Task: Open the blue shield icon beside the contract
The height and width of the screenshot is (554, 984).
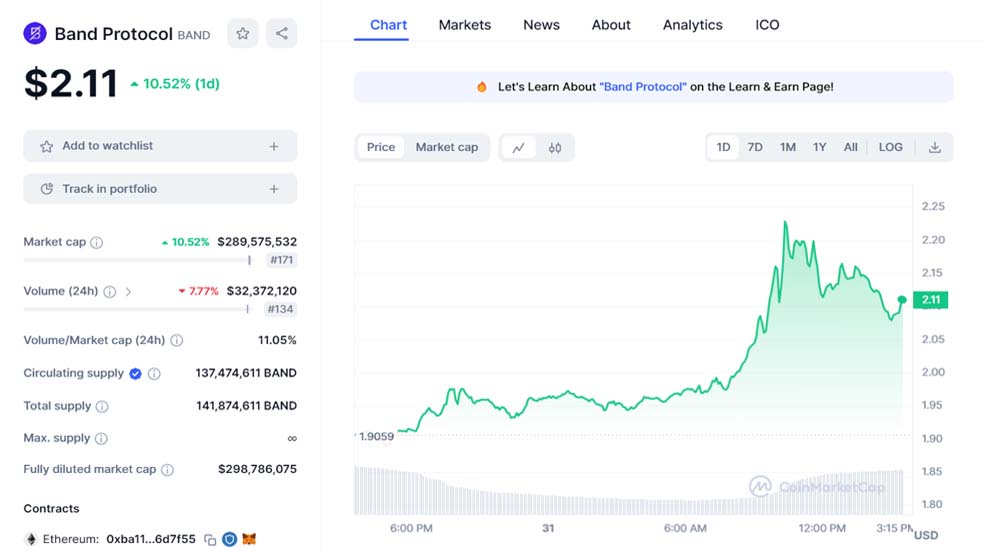Action: click(x=230, y=539)
